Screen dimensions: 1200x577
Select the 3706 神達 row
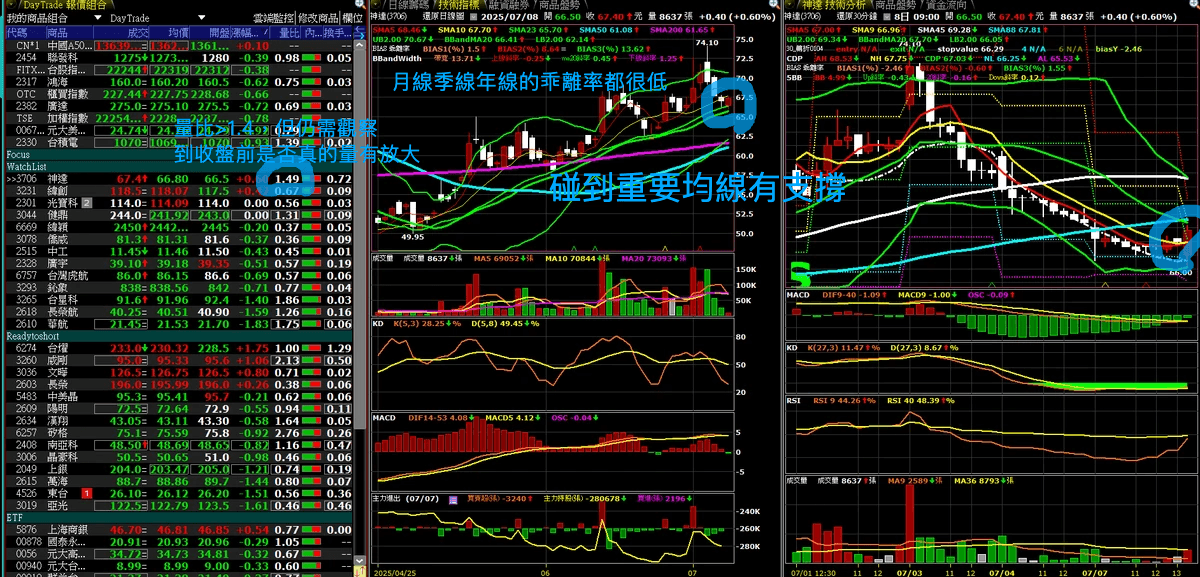pos(179,179)
